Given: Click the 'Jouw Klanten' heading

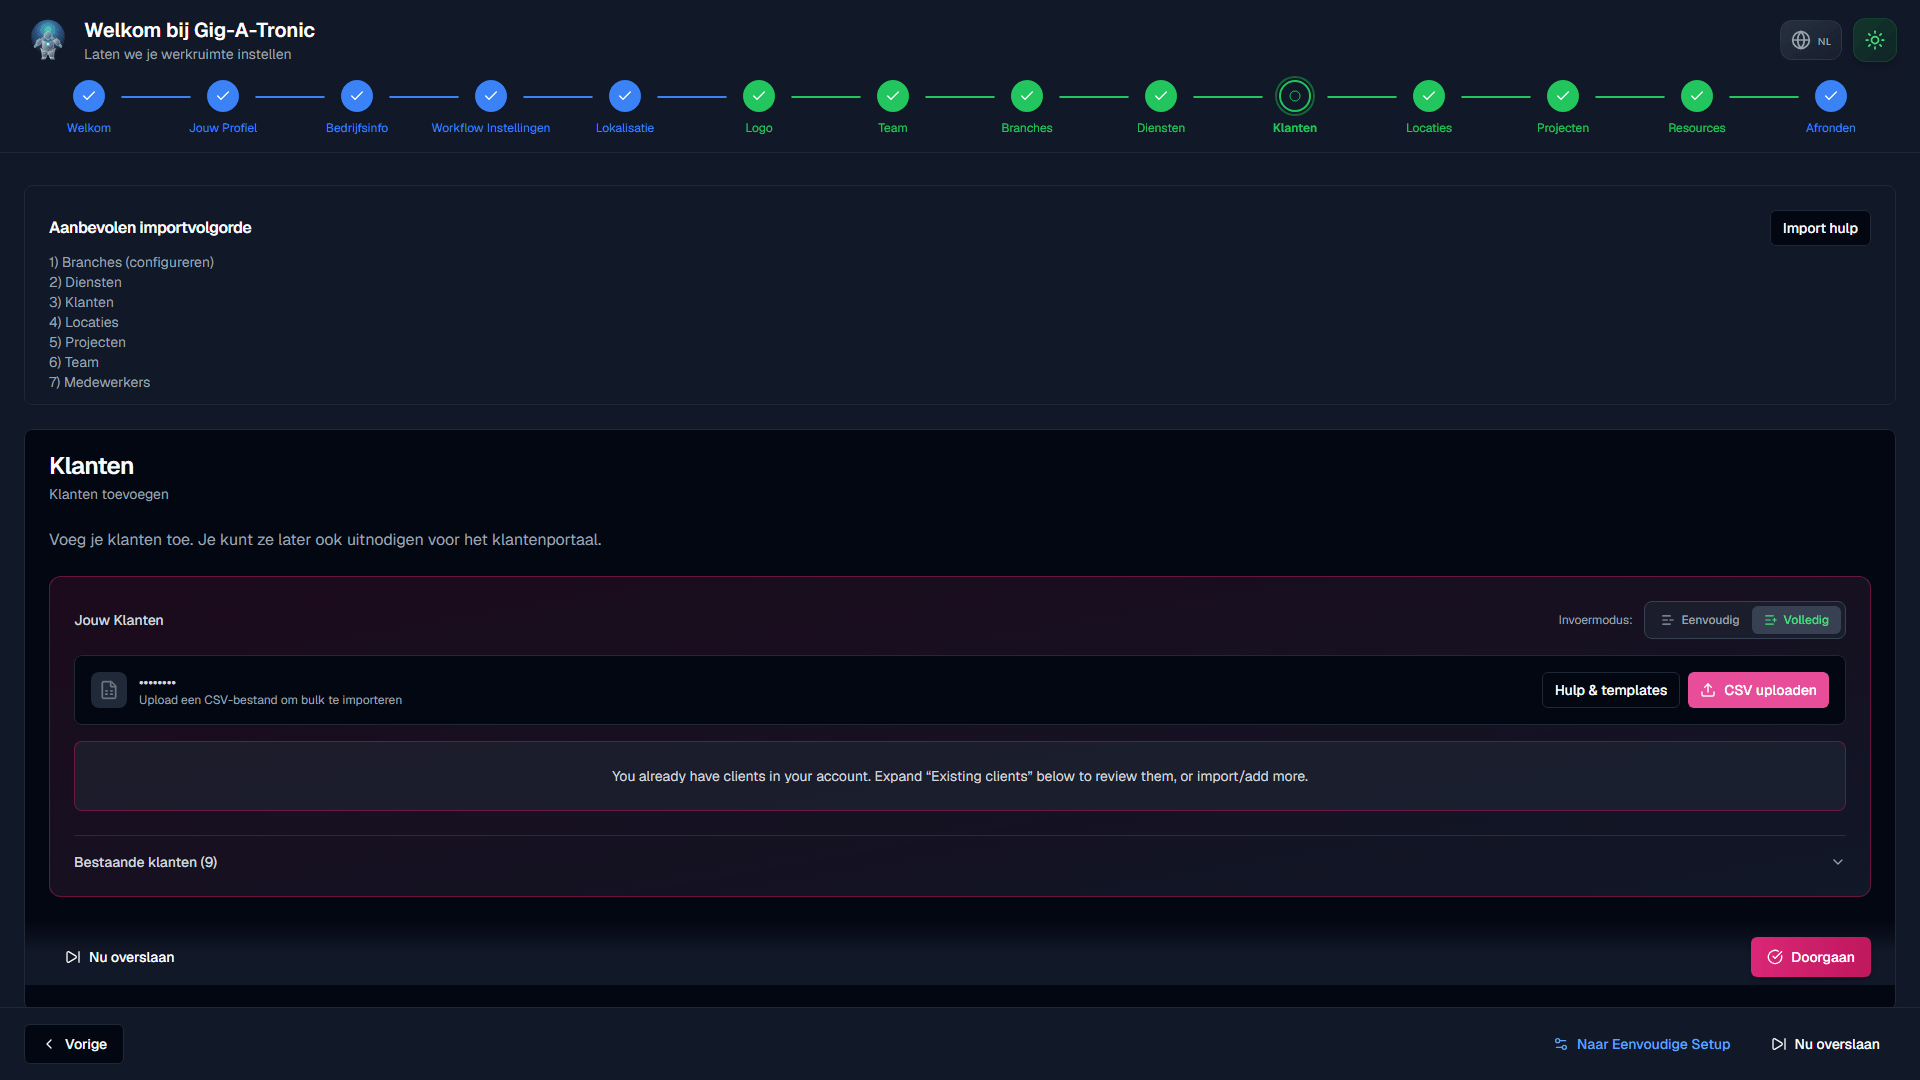Looking at the screenshot, I should [119, 620].
